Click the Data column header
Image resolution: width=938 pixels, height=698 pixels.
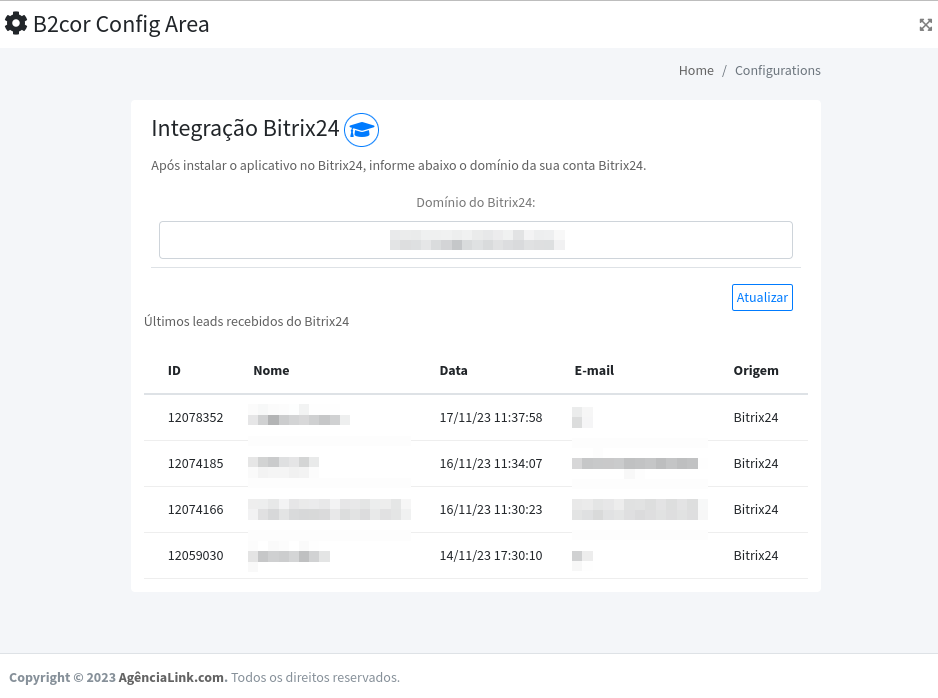(x=453, y=370)
